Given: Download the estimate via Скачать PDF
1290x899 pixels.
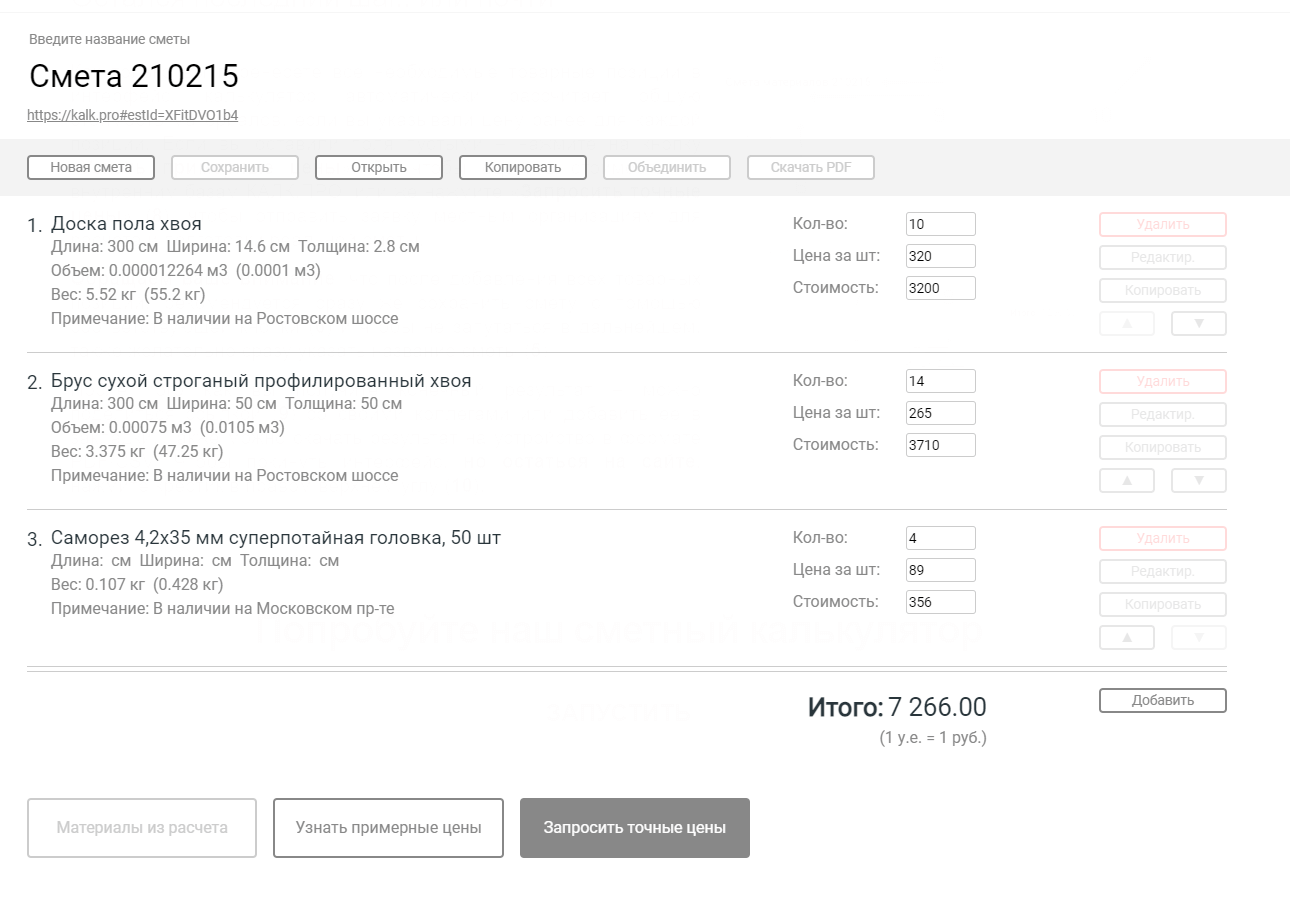Looking at the screenshot, I should 811,168.
